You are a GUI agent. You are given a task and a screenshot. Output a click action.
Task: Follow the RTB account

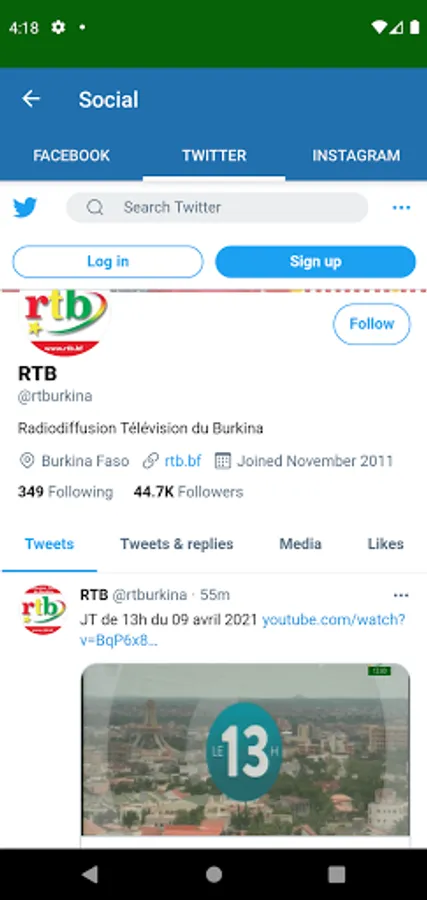[x=372, y=324]
